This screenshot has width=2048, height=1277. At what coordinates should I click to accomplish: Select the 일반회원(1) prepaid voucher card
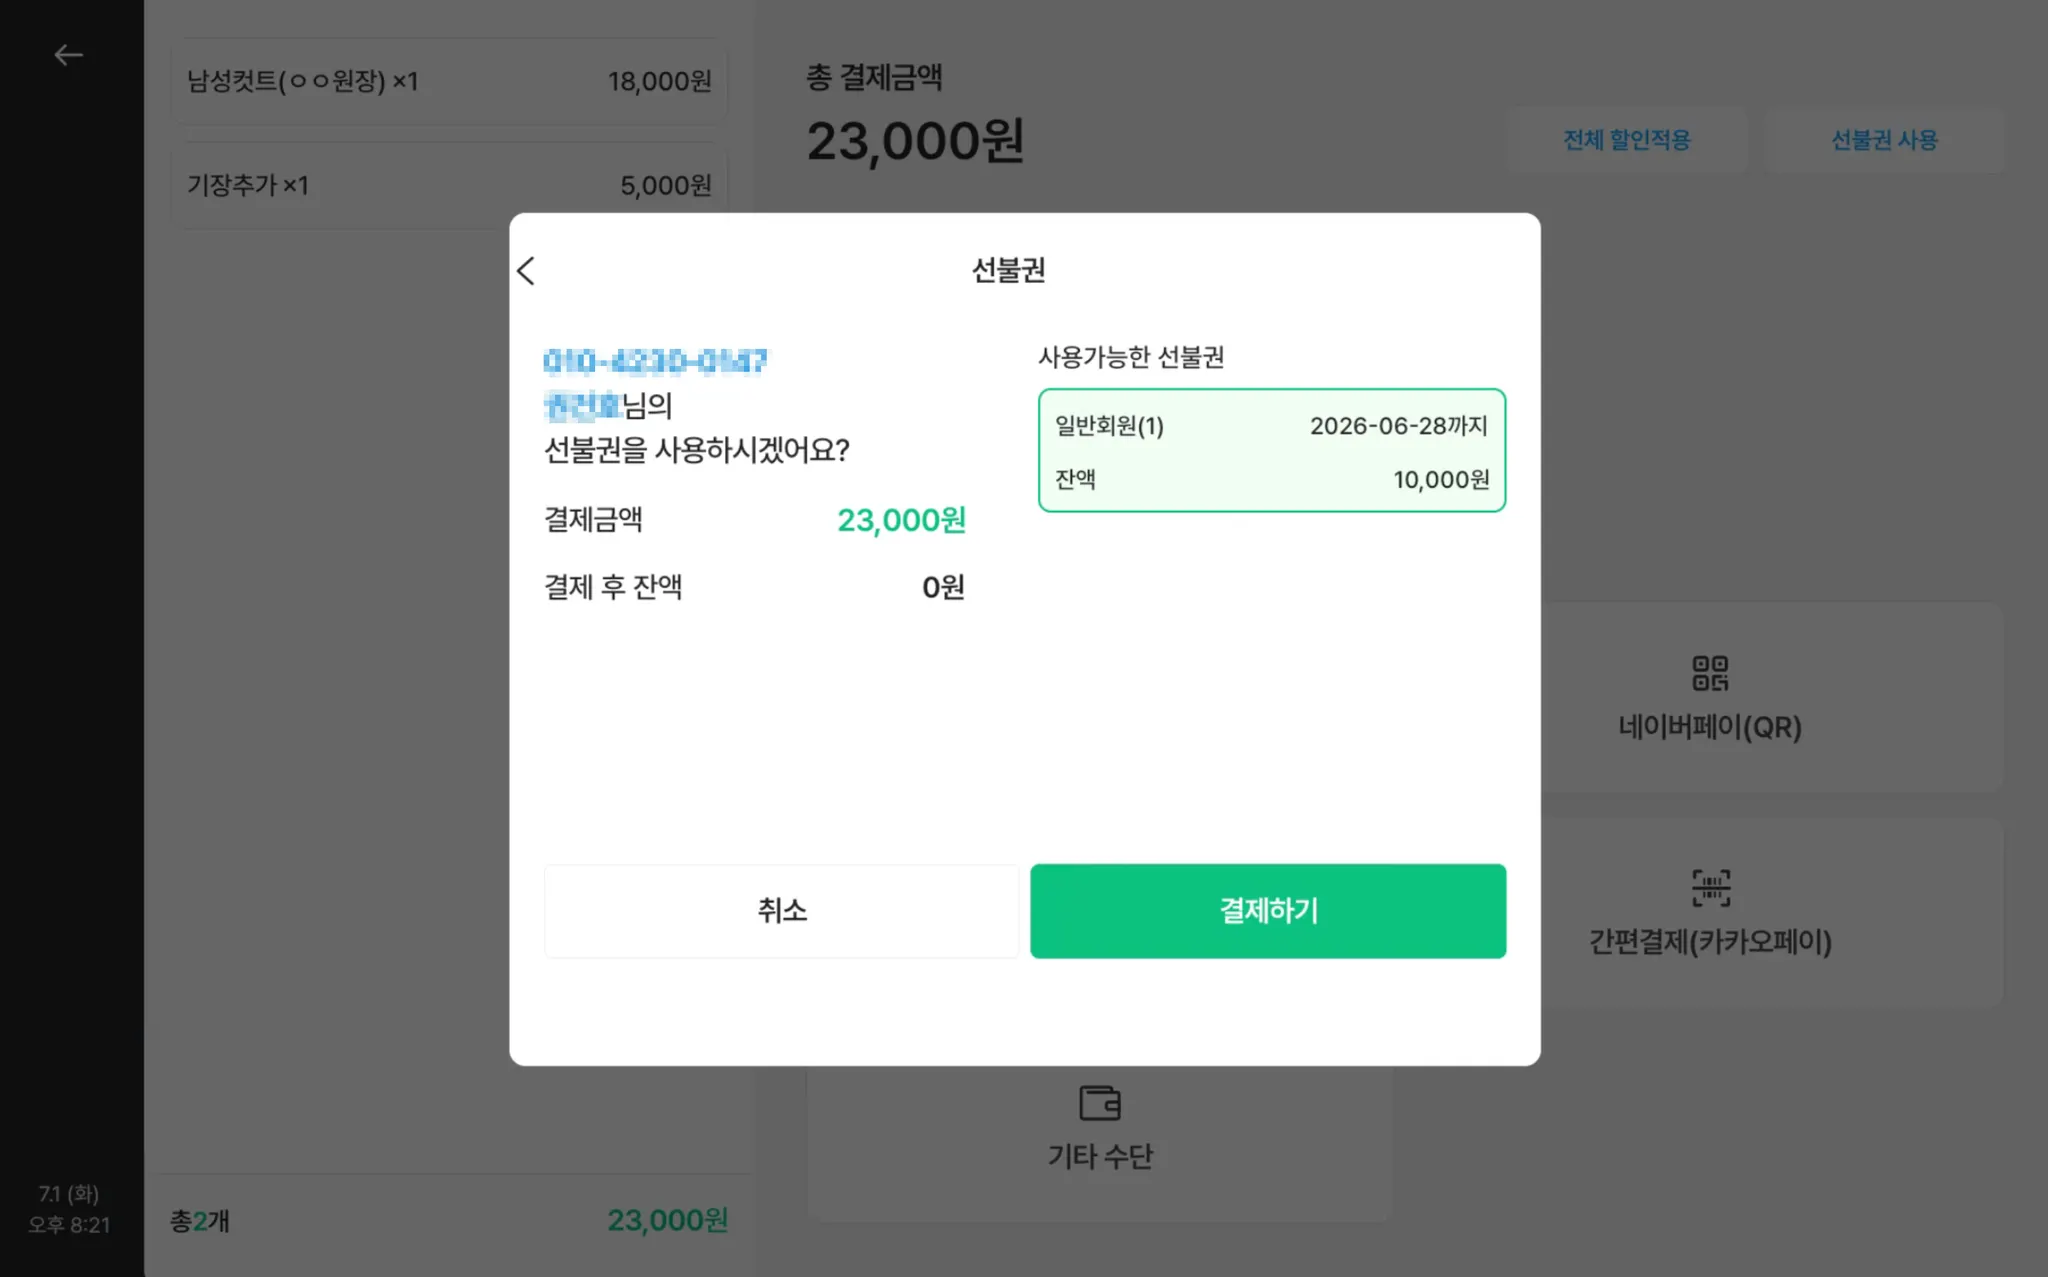pos(1271,451)
